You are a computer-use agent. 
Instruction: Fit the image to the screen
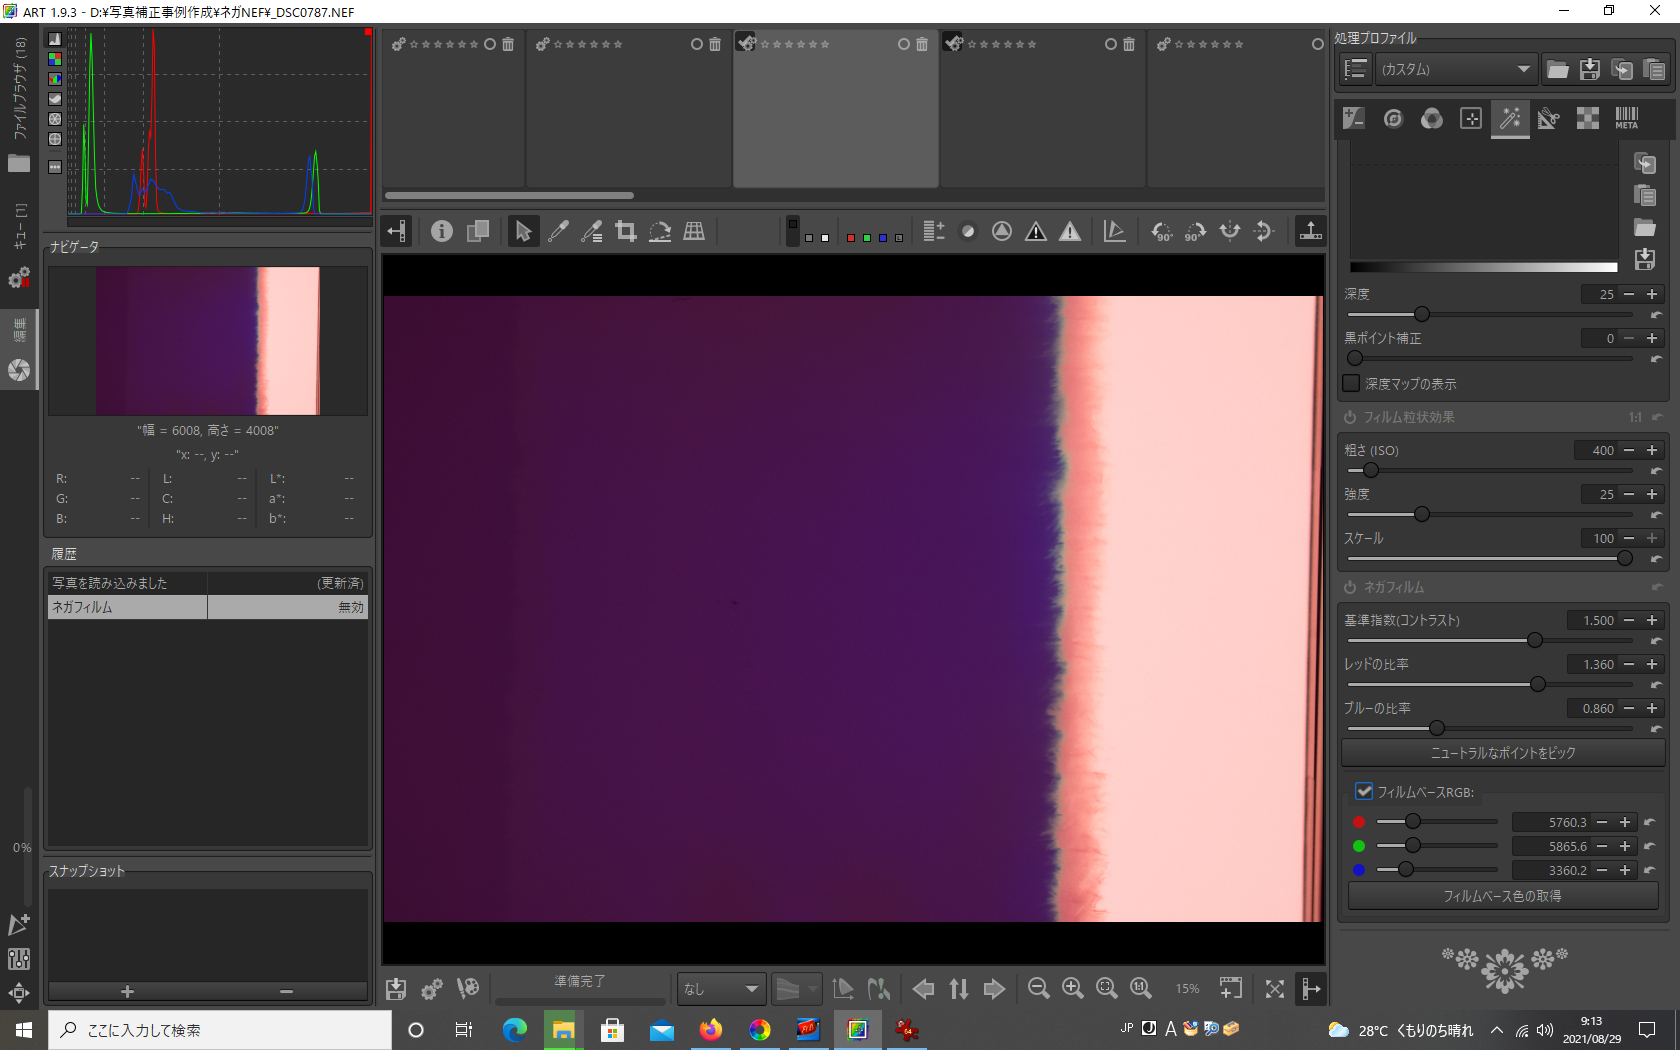point(1107,989)
